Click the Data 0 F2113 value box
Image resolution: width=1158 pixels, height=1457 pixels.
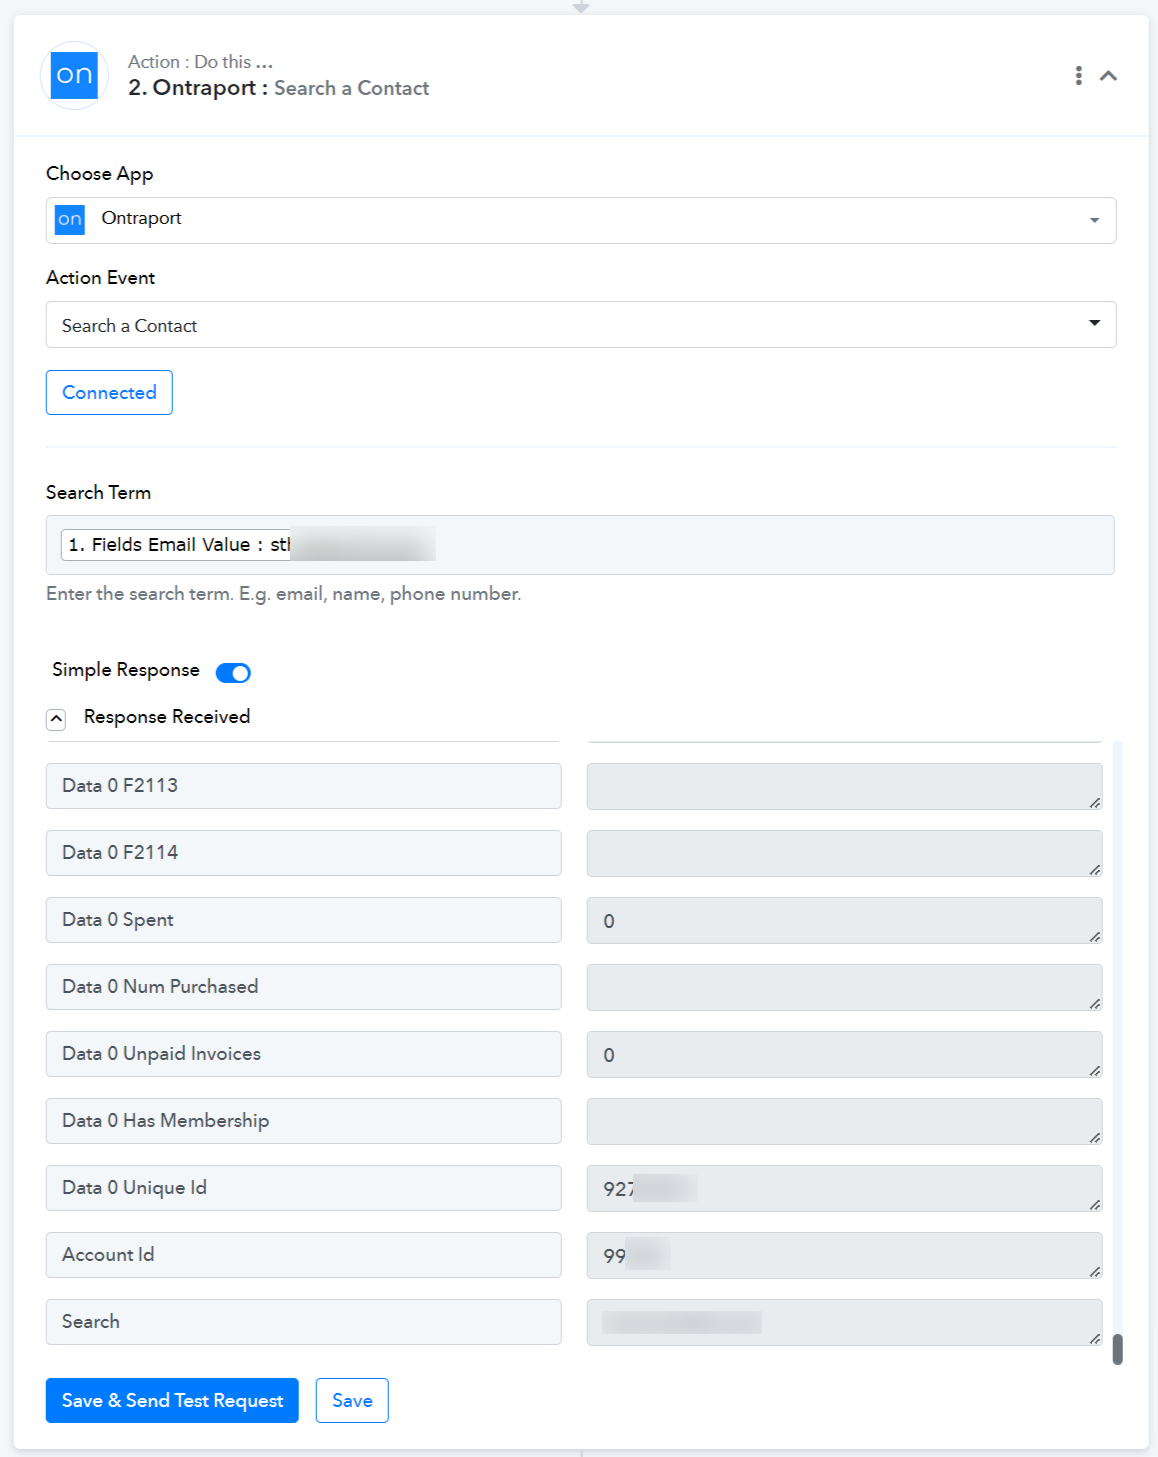pos(844,787)
